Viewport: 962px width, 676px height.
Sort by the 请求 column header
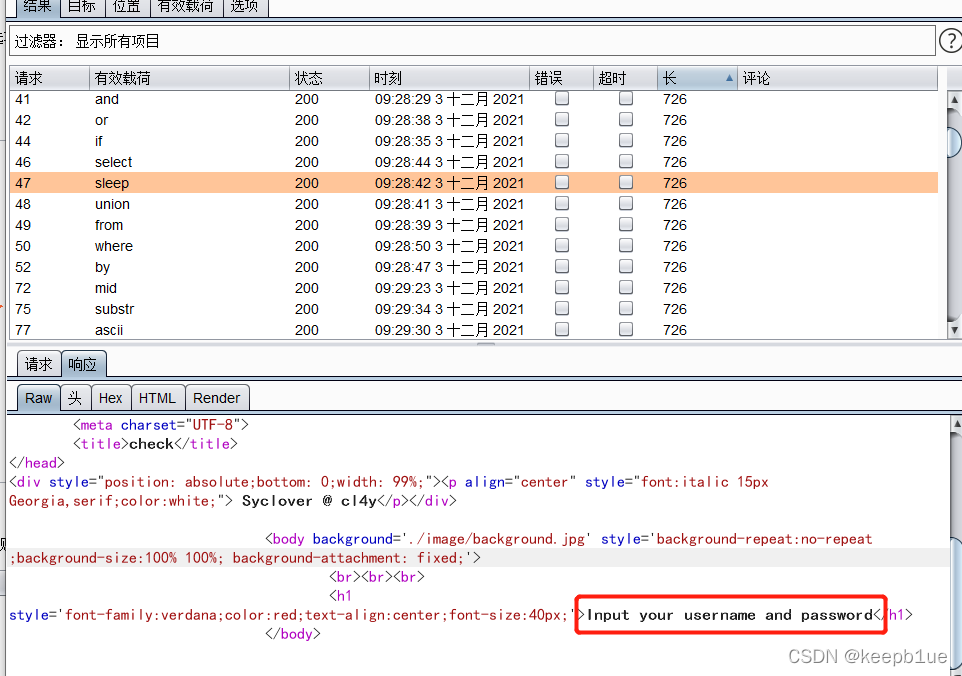(49, 78)
